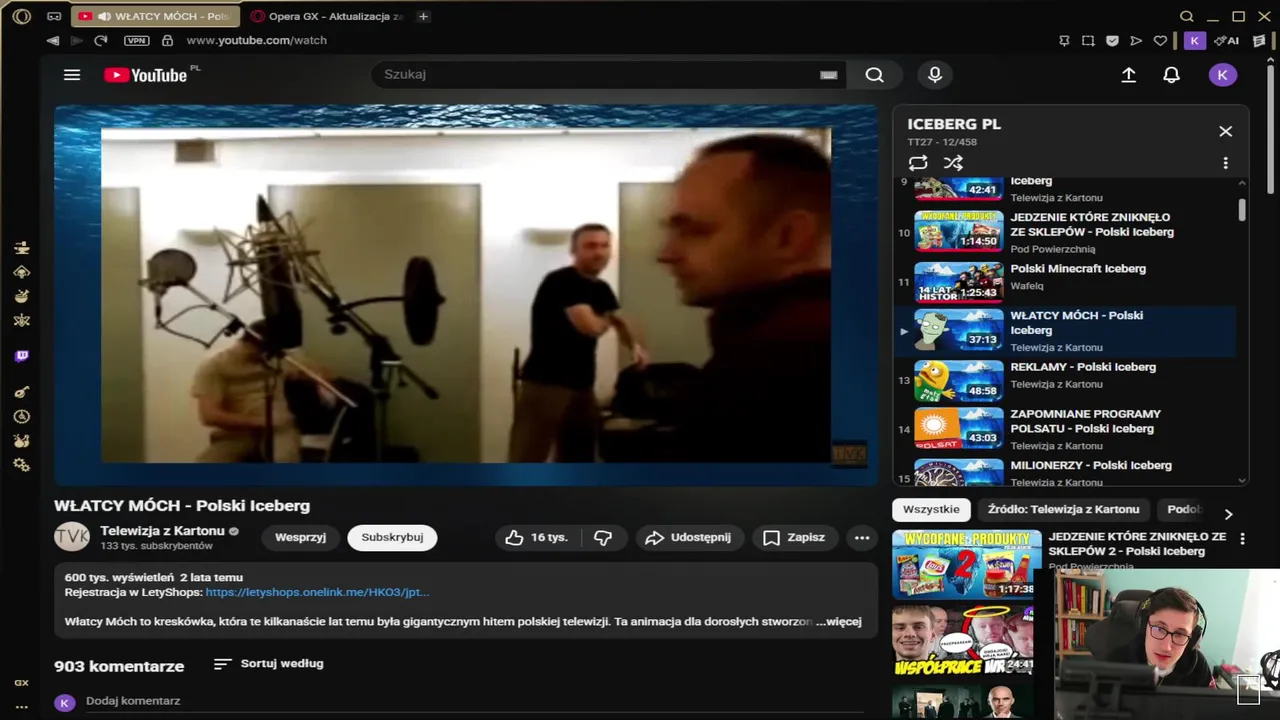Screen dimensions: 1280x720
Task: Open the browser tab search magnifier
Action: click(x=1187, y=16)
